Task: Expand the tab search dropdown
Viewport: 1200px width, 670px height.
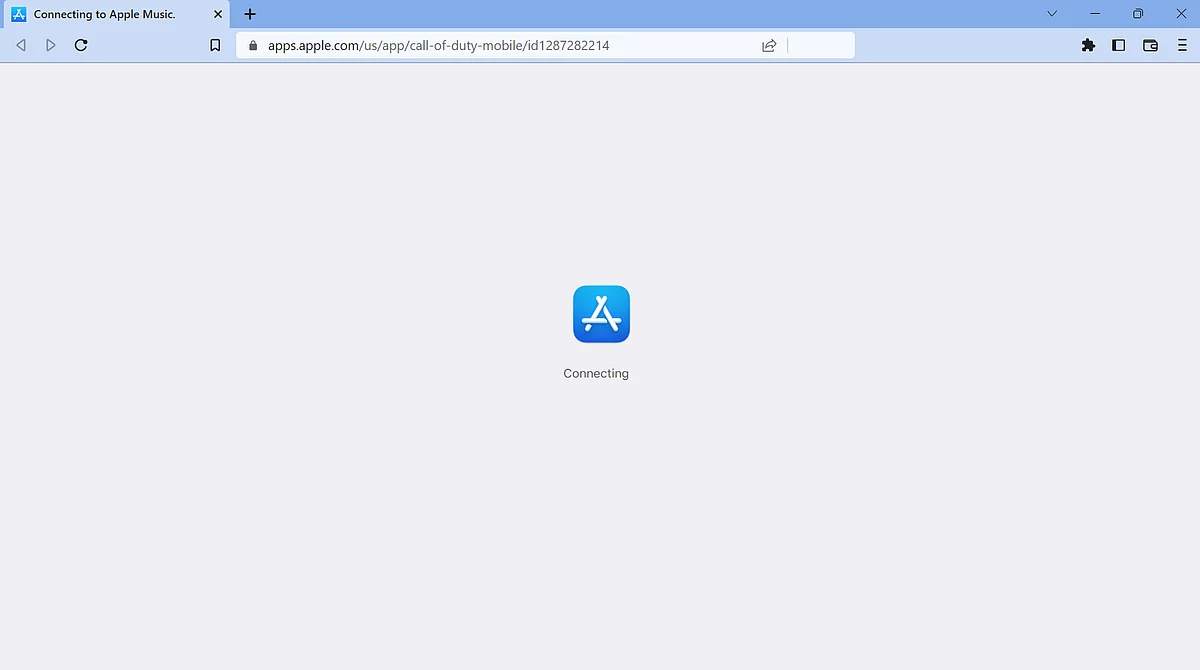Action: [1052, 14]
